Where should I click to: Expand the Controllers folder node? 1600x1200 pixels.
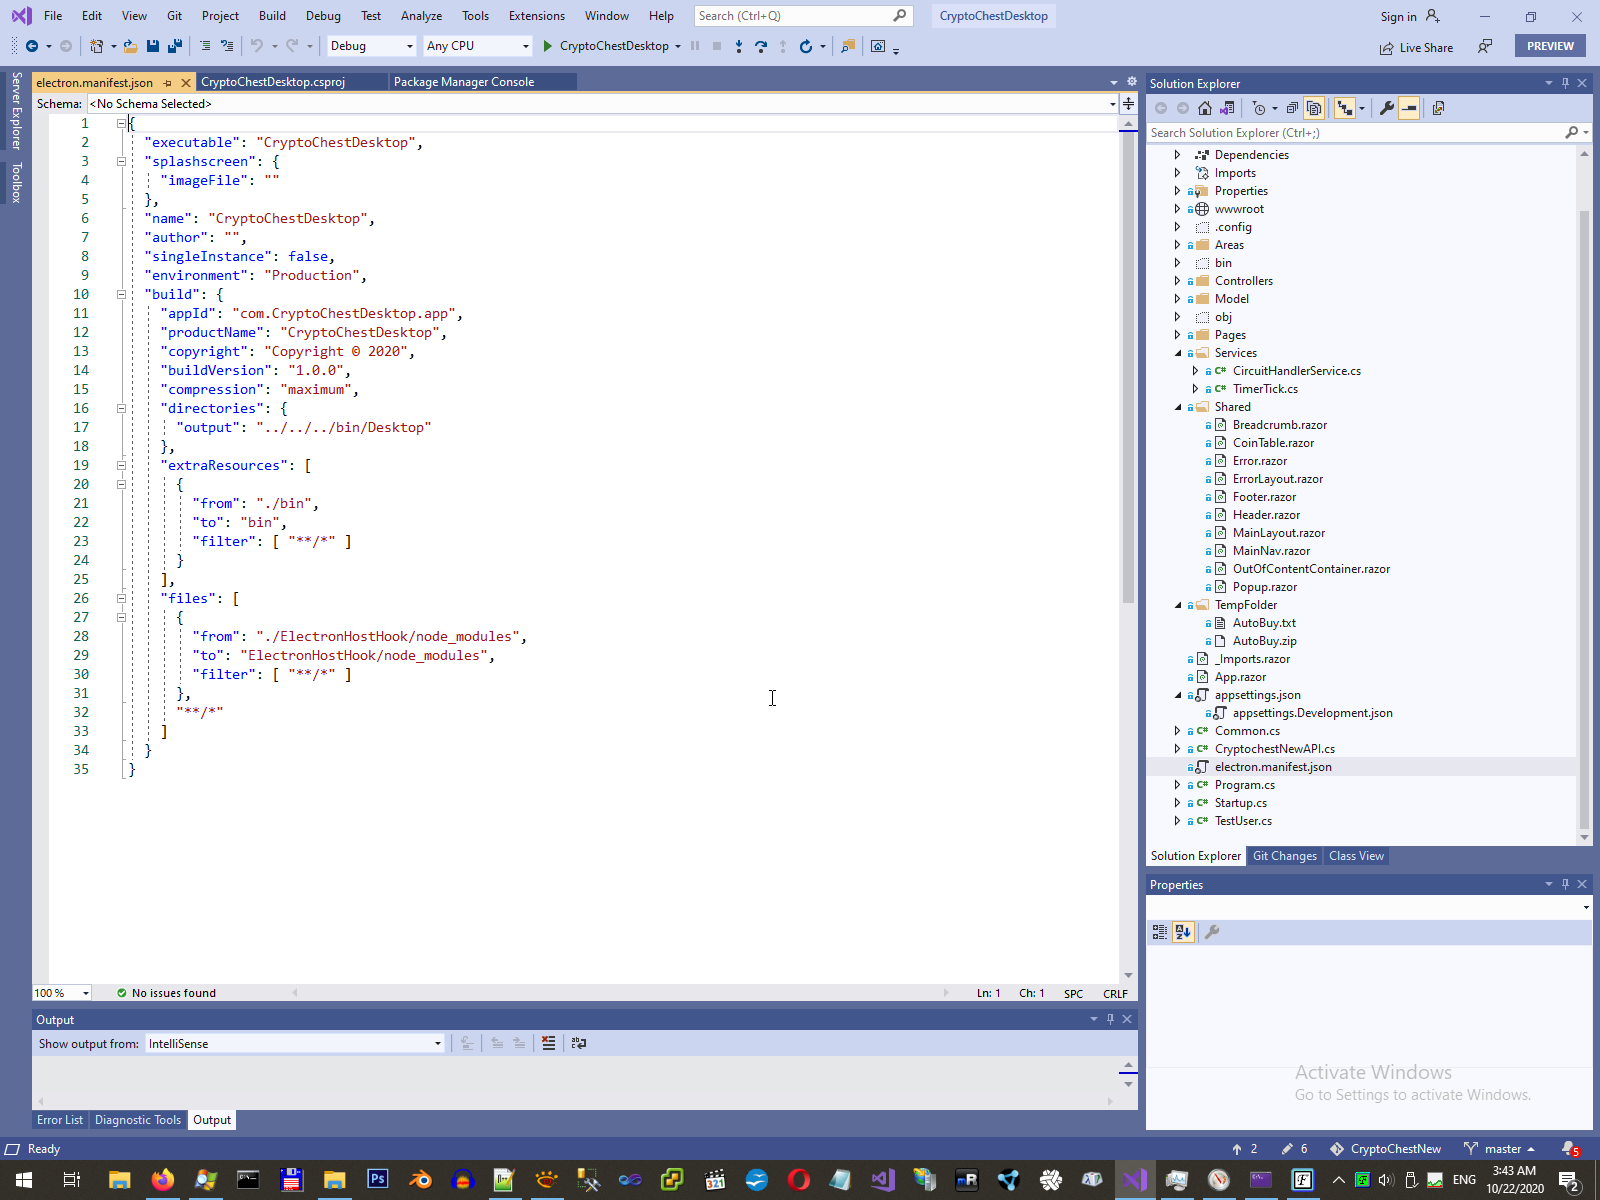1178,281
